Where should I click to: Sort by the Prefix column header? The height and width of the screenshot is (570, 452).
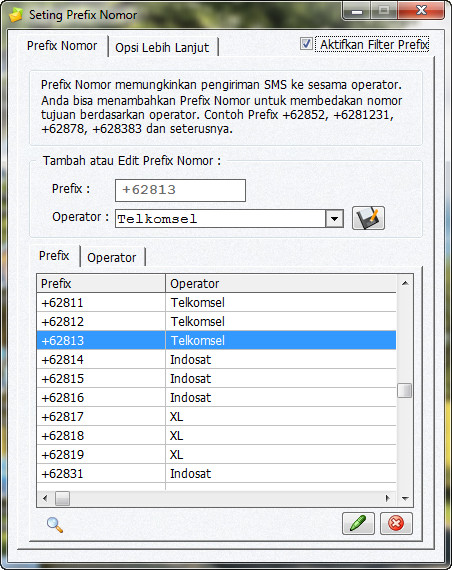[101, 284]
